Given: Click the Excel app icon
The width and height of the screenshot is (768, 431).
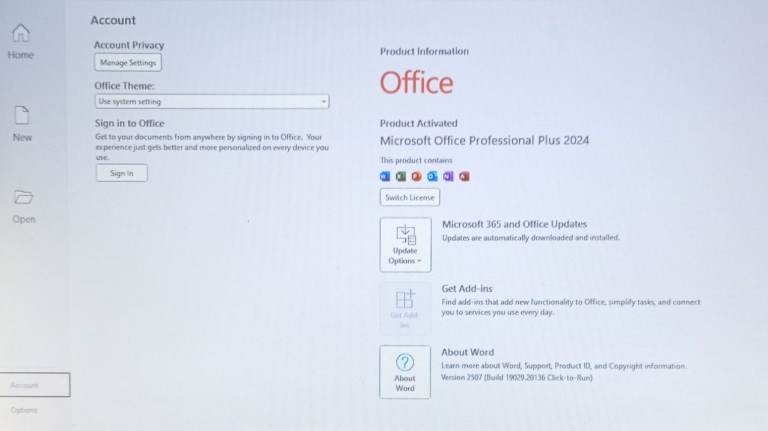Looking at the screenshot, I should coord(400,176).
